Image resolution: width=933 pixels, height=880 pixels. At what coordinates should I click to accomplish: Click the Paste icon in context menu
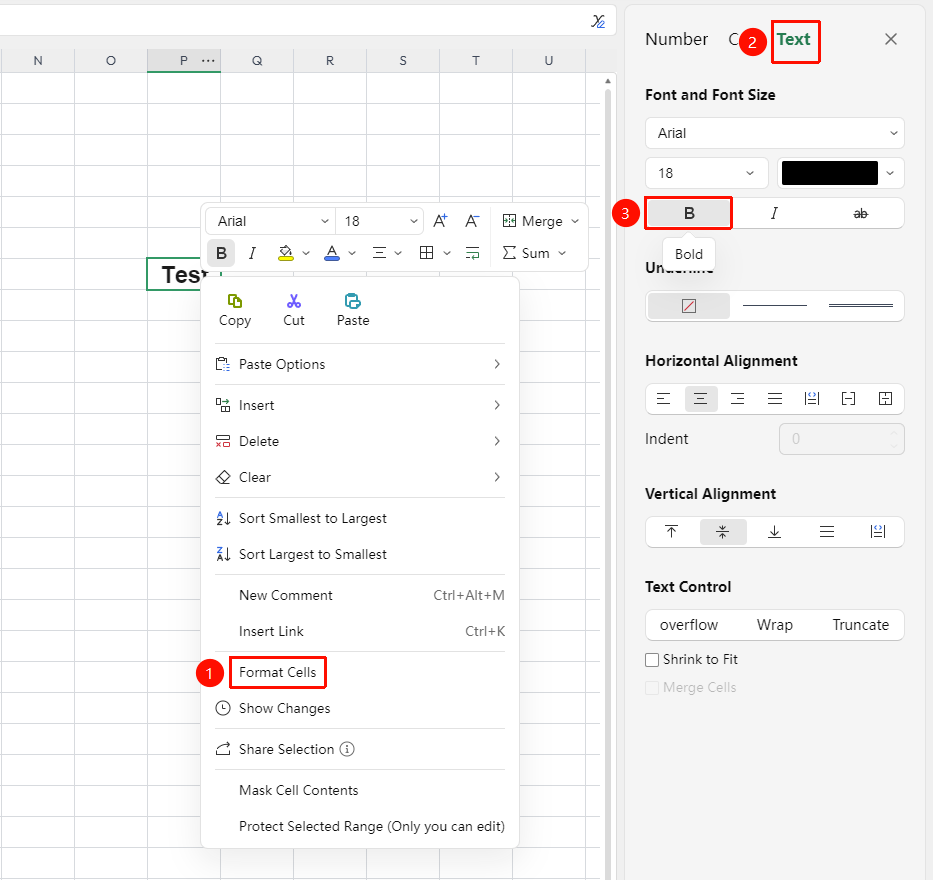pos(353,301)
